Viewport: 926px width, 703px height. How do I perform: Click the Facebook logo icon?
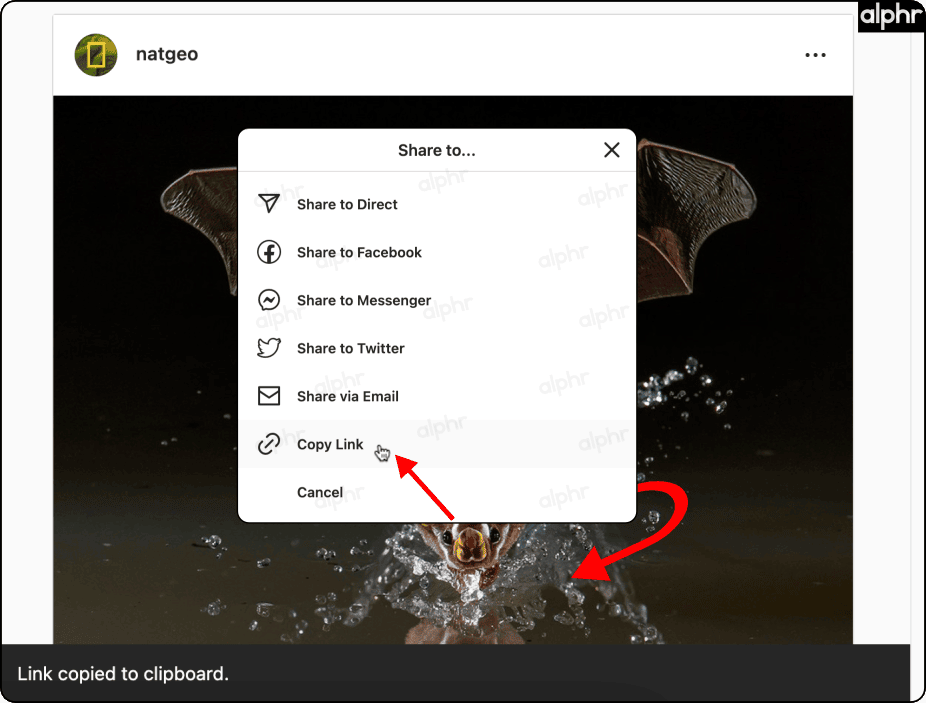pyautogui.click(x=268, y=252)
